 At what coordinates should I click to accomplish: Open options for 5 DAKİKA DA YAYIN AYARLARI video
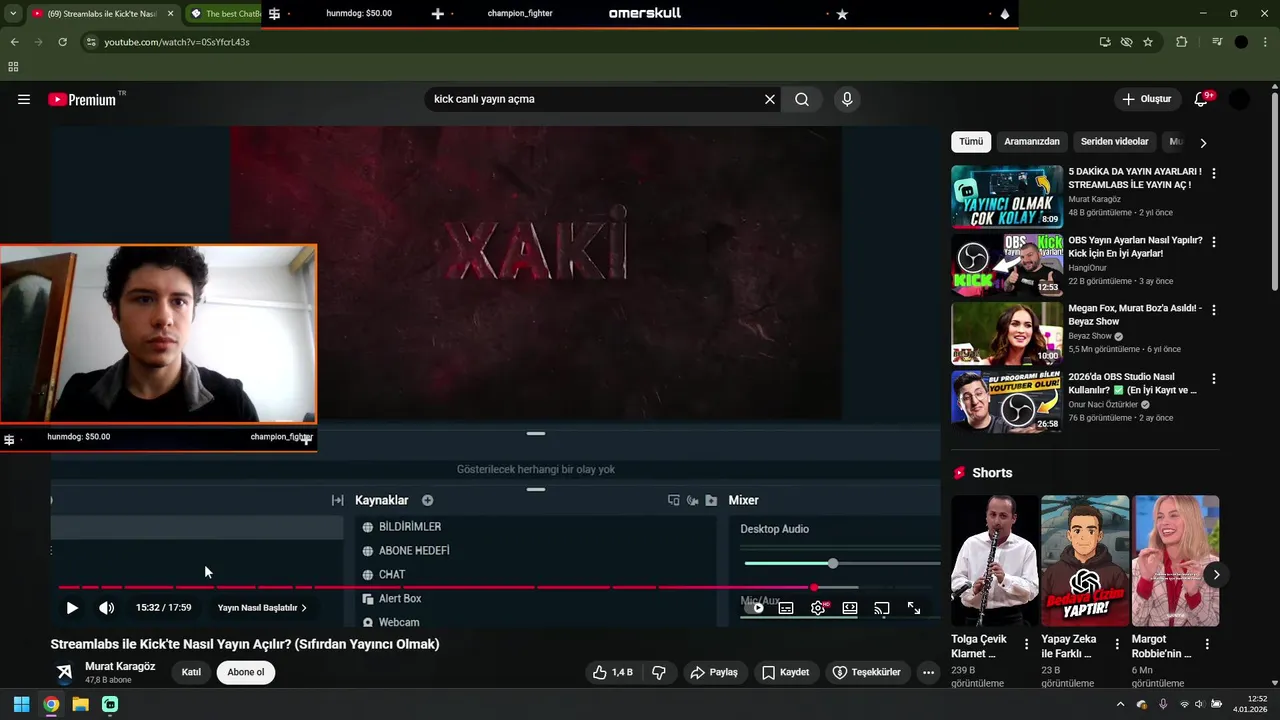tap(1214, 173)
